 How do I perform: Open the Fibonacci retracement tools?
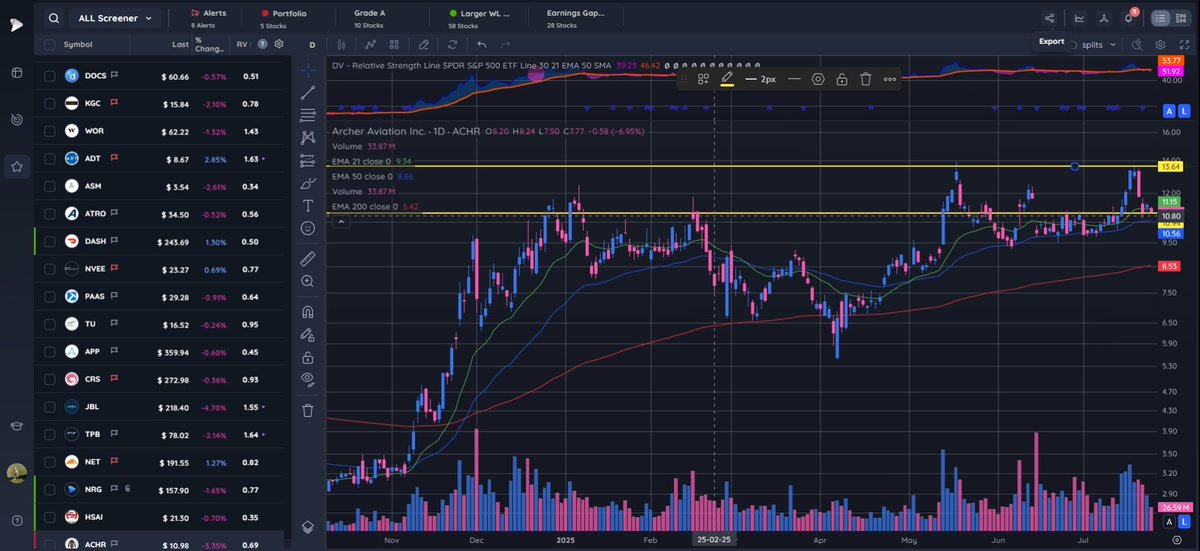click(x=308, y=115)
